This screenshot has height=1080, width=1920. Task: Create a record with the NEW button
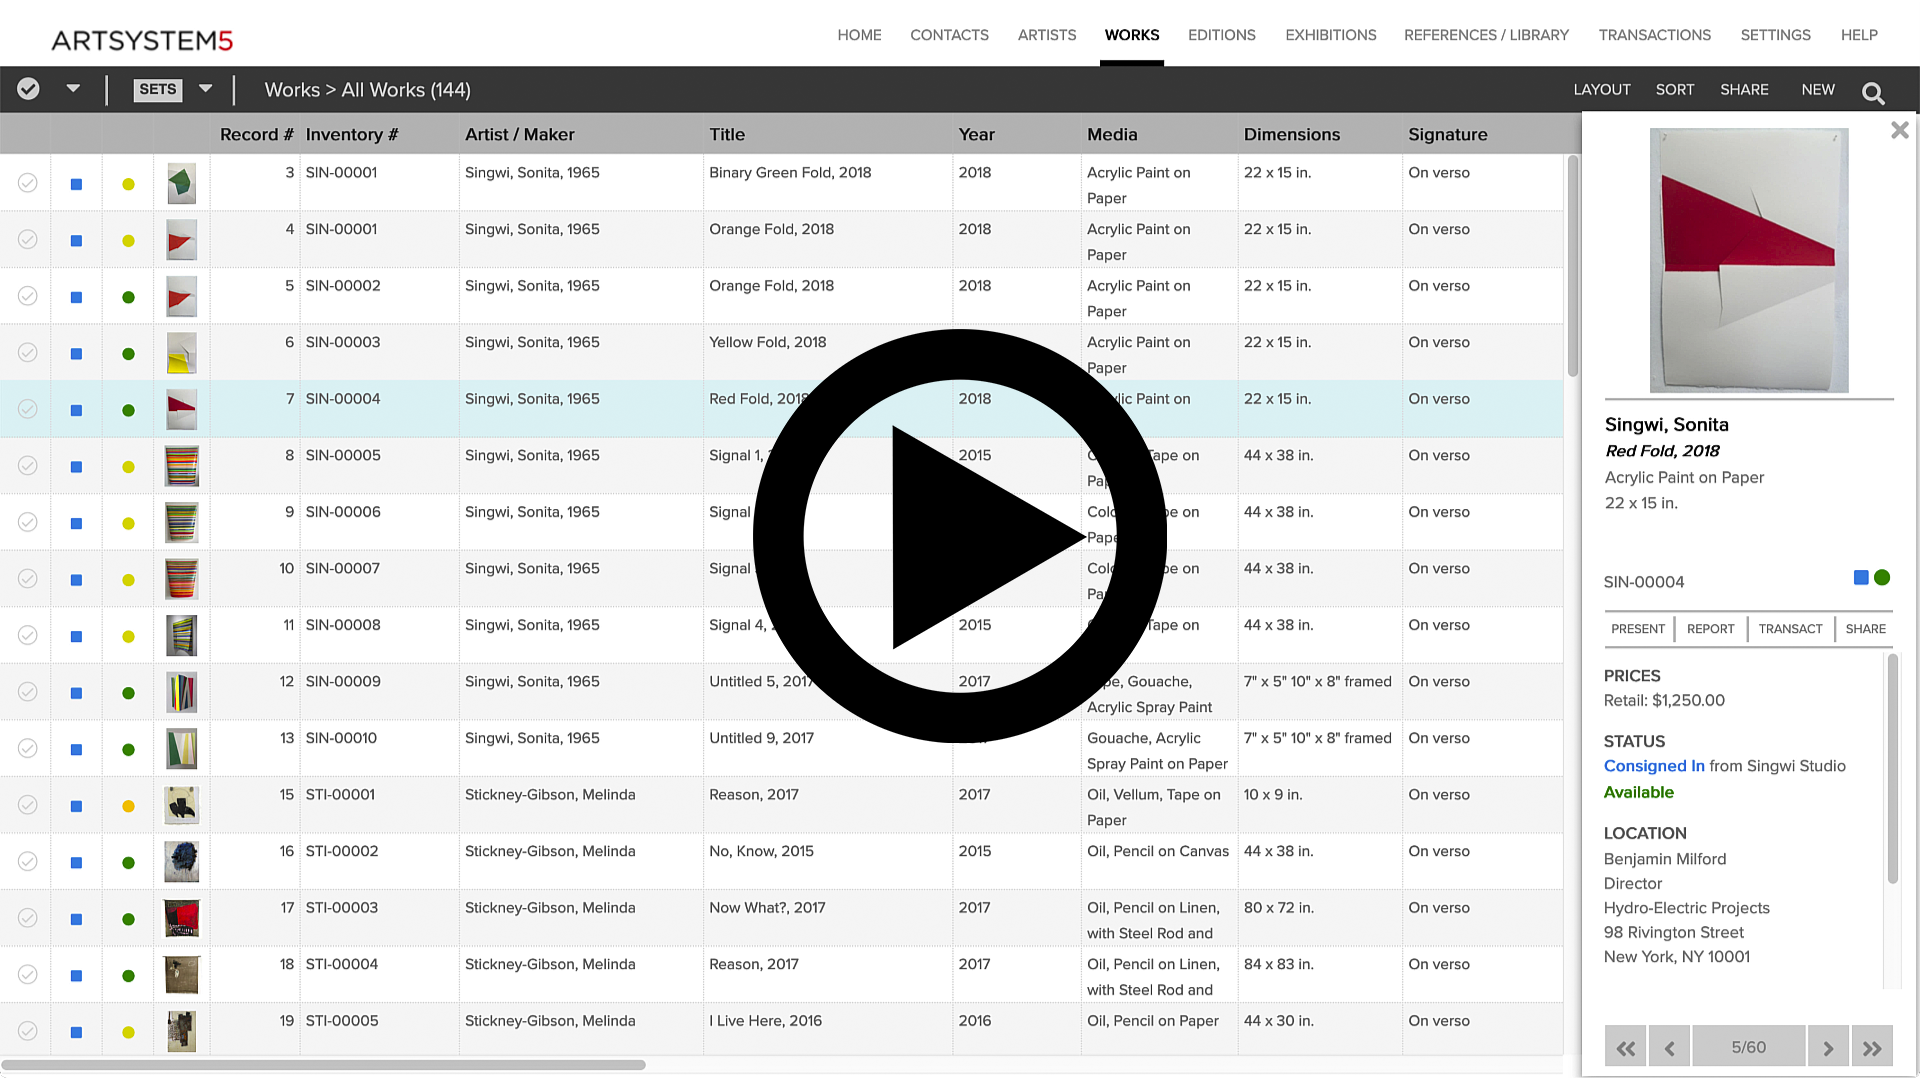(1818, 89)
